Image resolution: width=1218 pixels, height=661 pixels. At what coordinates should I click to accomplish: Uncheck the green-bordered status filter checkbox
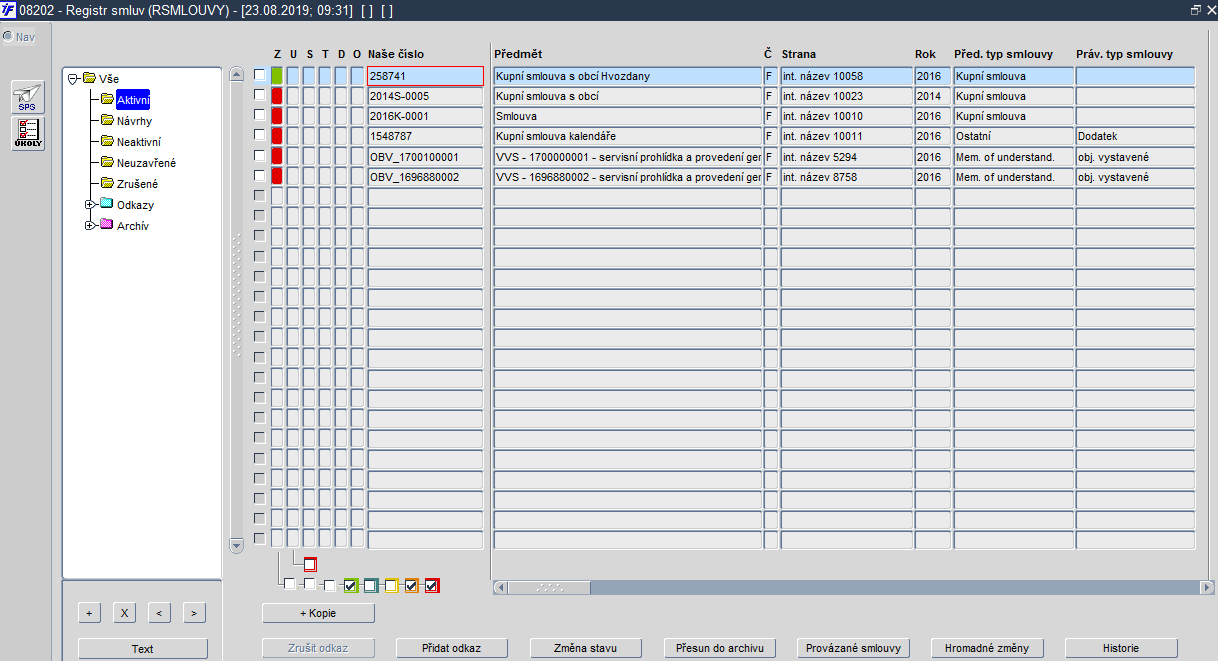[351, 586]
